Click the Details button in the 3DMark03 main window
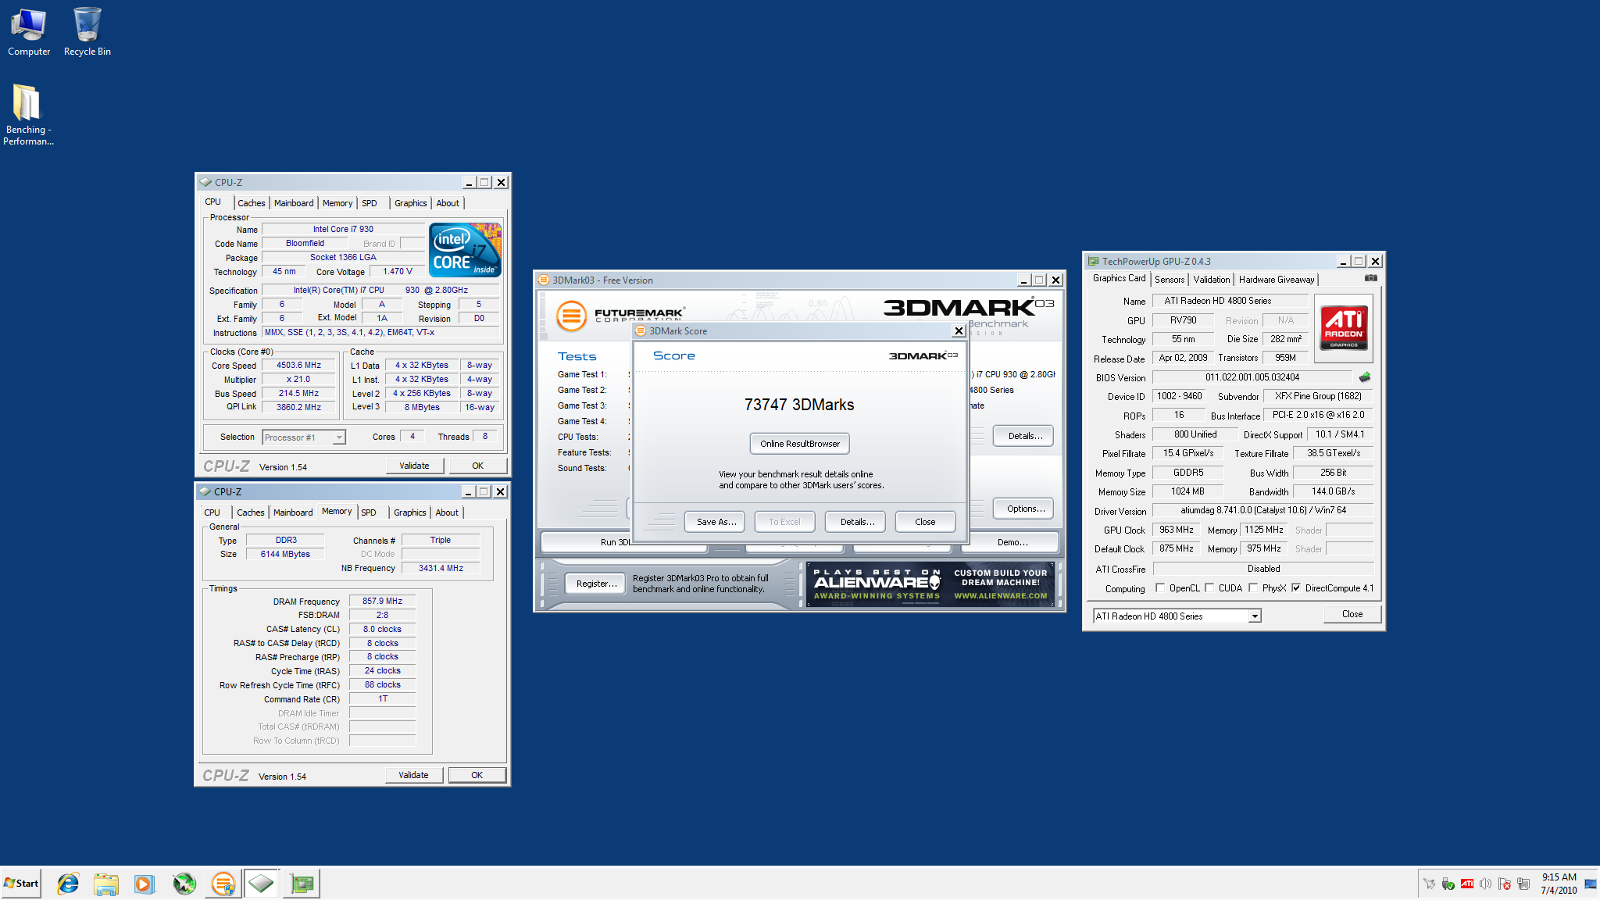The image size is (1600, 900). coord(1024,436)
